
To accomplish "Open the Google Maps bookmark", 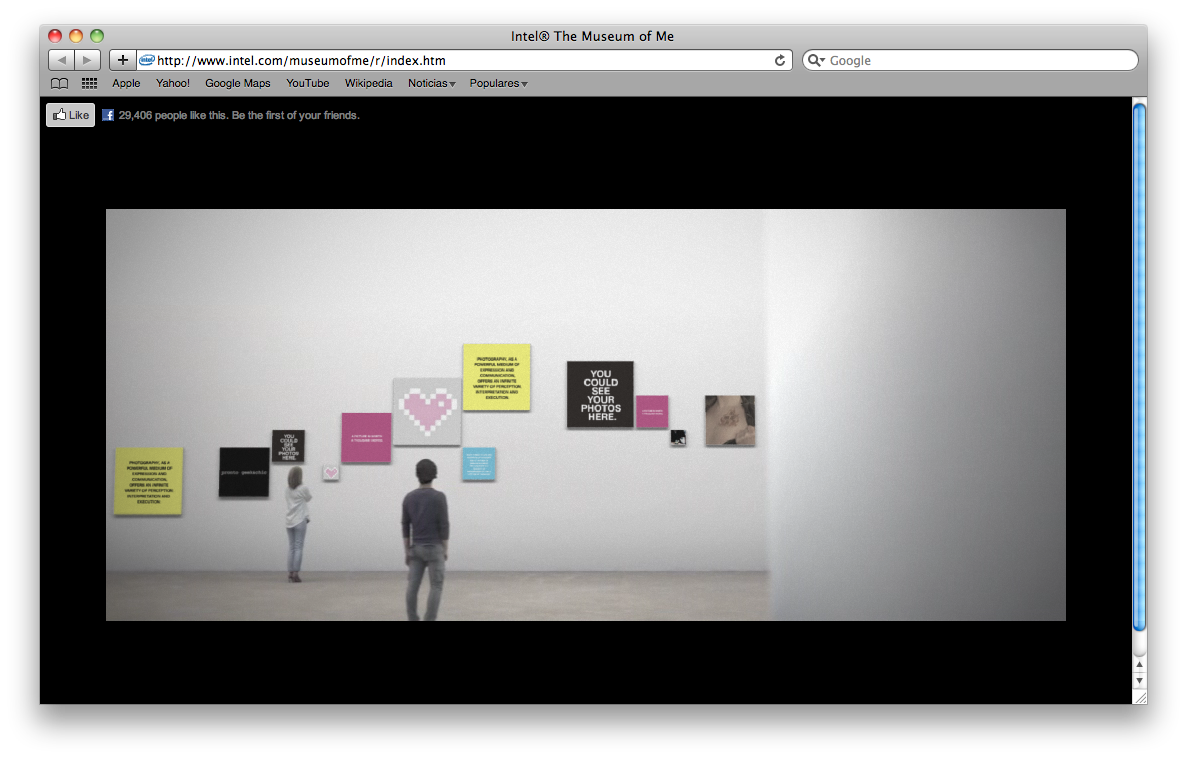I will [238, 84].
